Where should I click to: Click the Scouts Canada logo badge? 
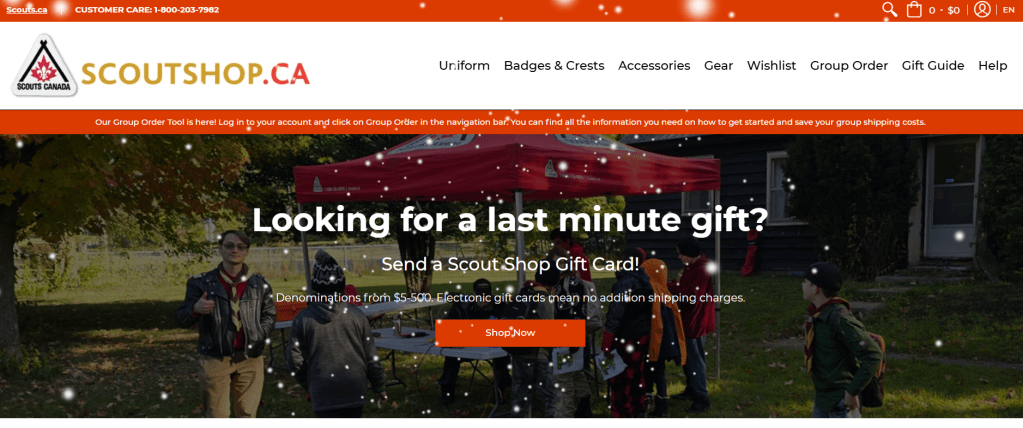click(44, 65)
